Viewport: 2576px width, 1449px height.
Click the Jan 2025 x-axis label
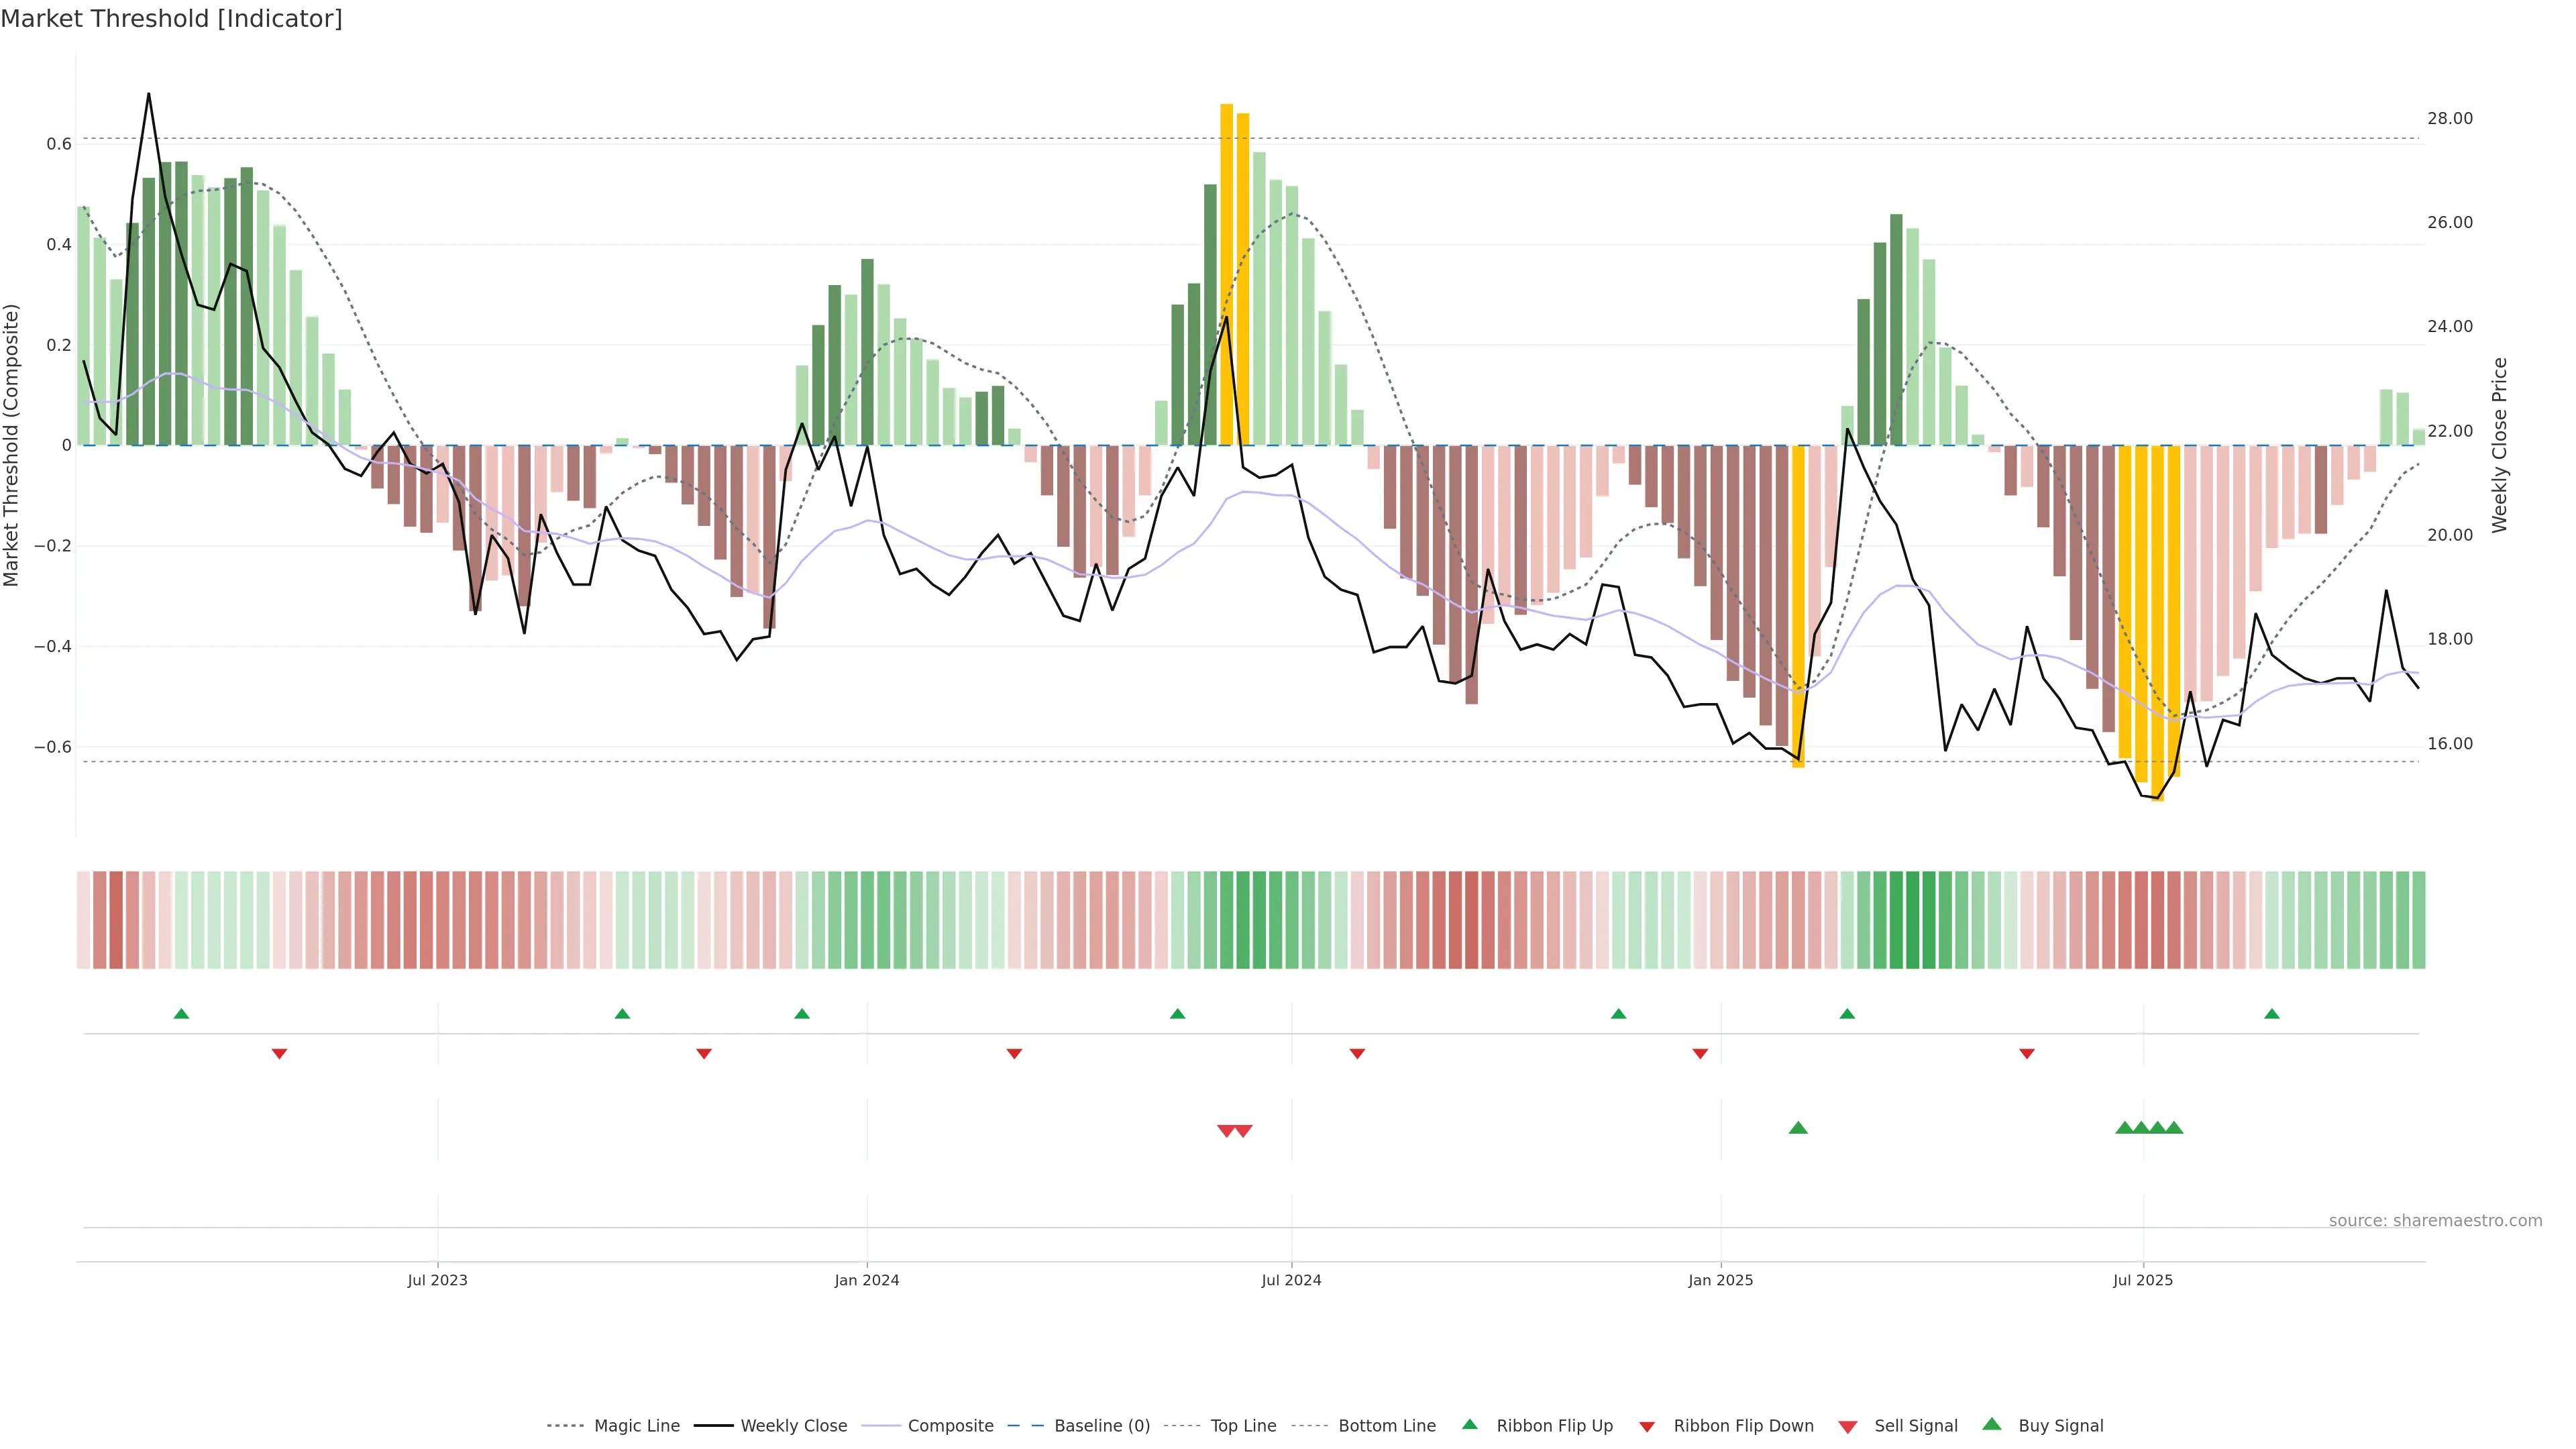click(x=1720, y=1280)
